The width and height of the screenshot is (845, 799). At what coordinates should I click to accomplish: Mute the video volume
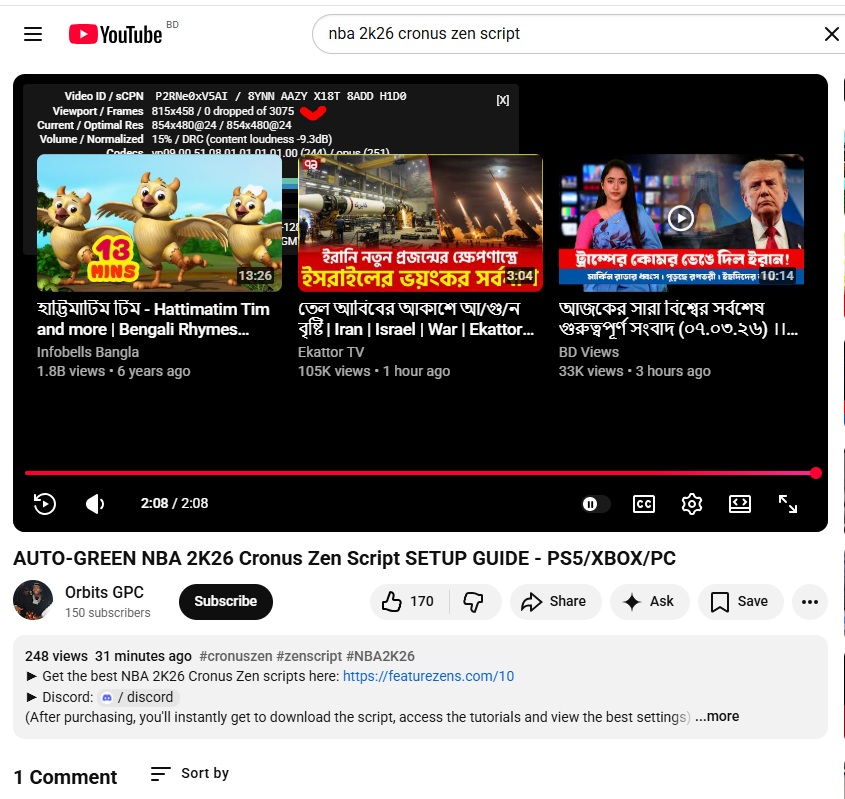coord(95,504)
